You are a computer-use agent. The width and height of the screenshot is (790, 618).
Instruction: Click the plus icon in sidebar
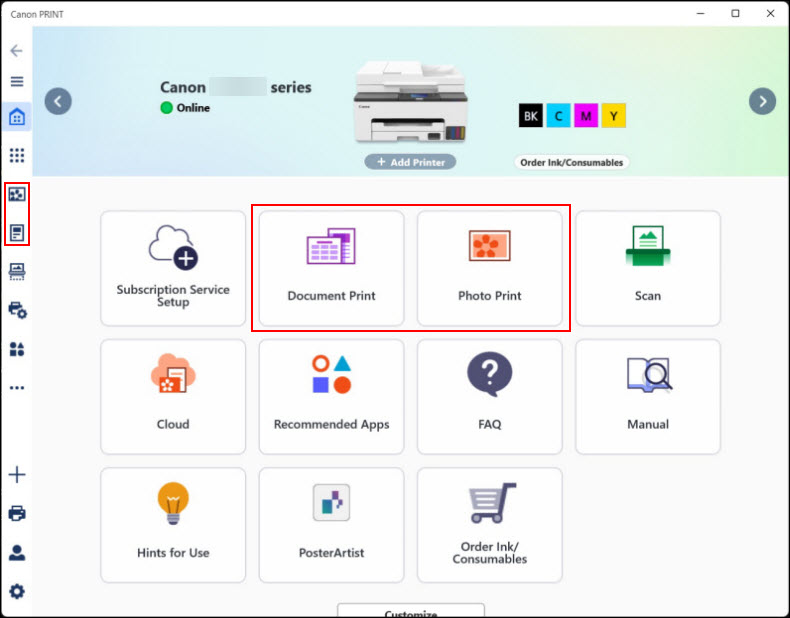coord(16,475)
